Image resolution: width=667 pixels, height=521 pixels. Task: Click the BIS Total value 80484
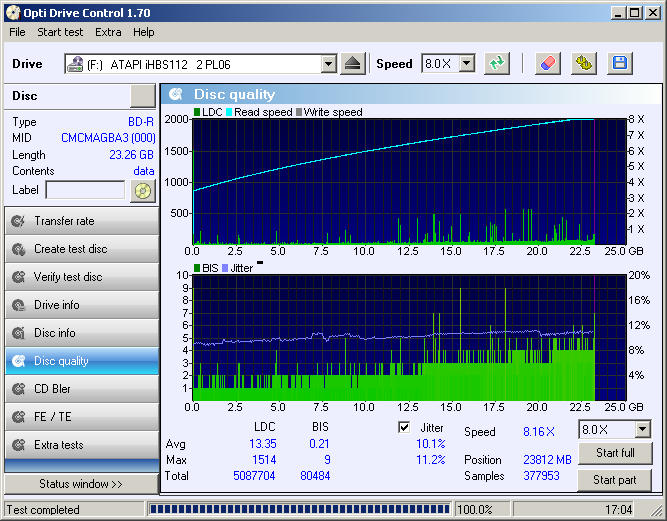click(315, 476)
